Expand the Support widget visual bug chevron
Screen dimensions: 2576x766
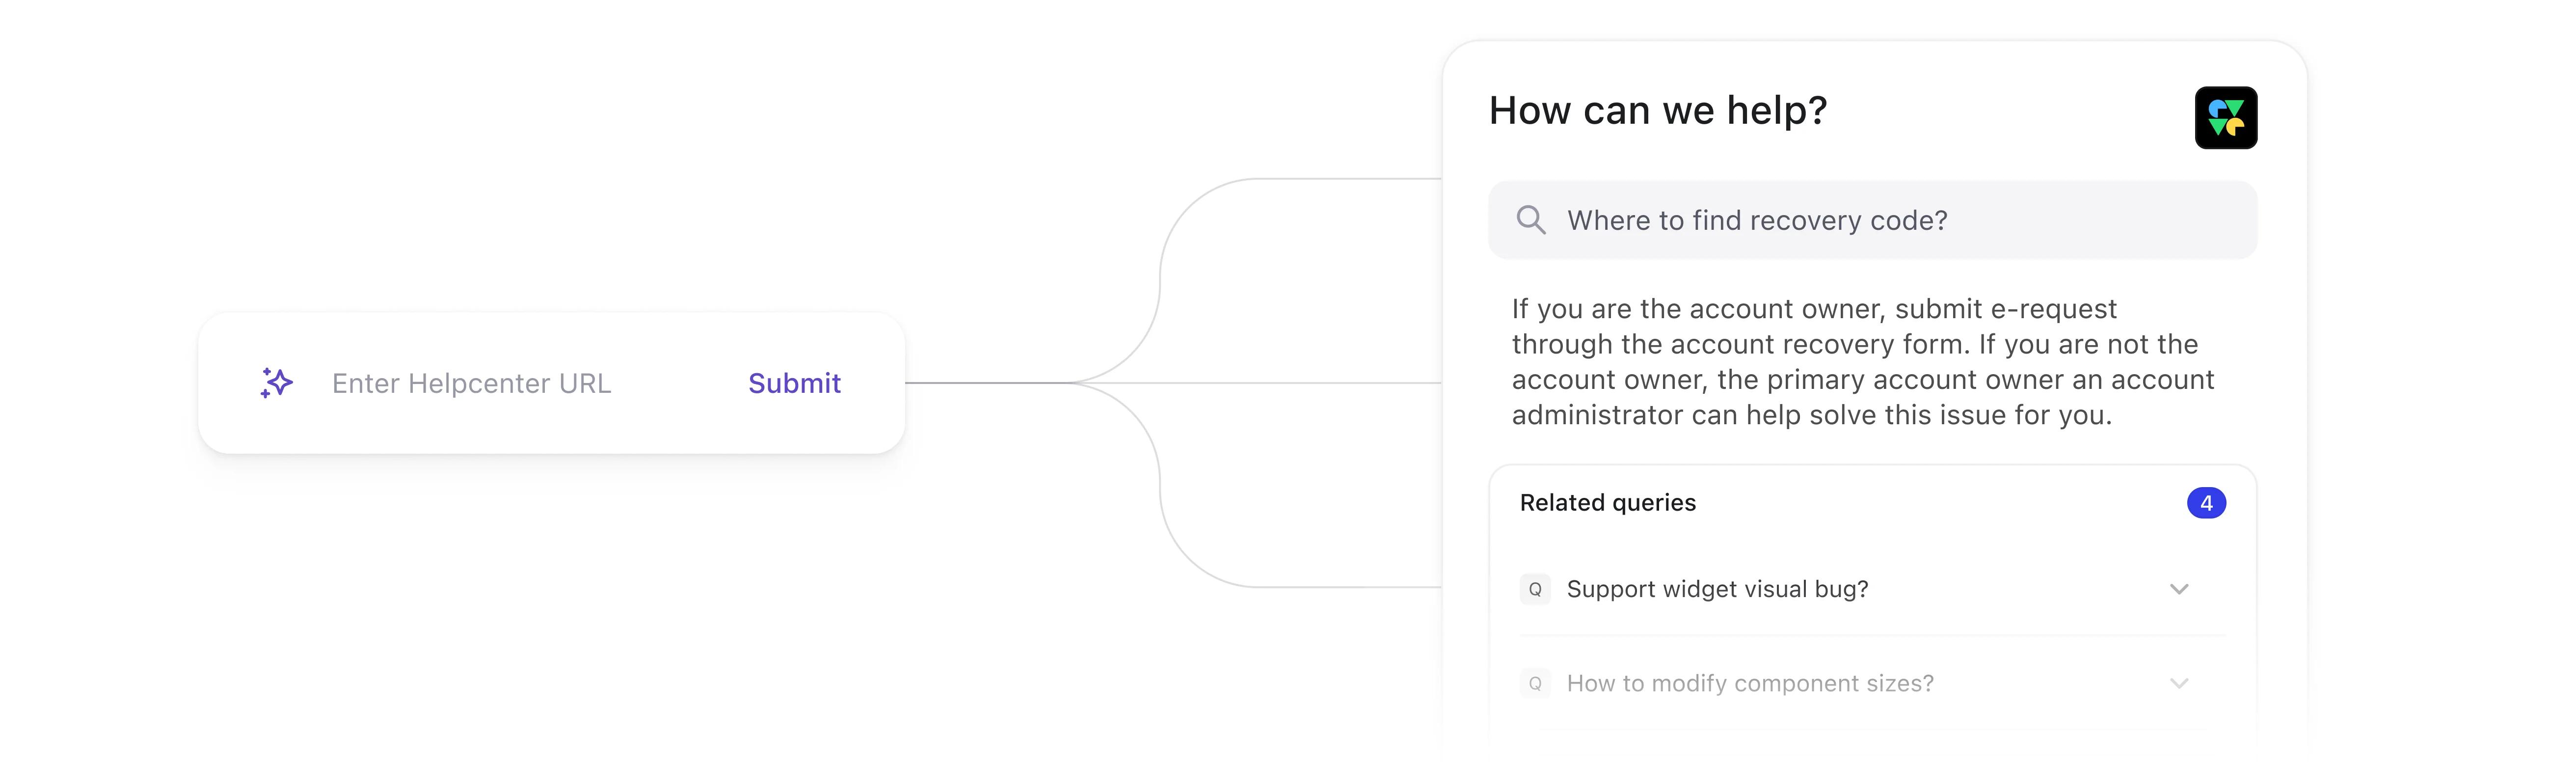(2179, 589)
